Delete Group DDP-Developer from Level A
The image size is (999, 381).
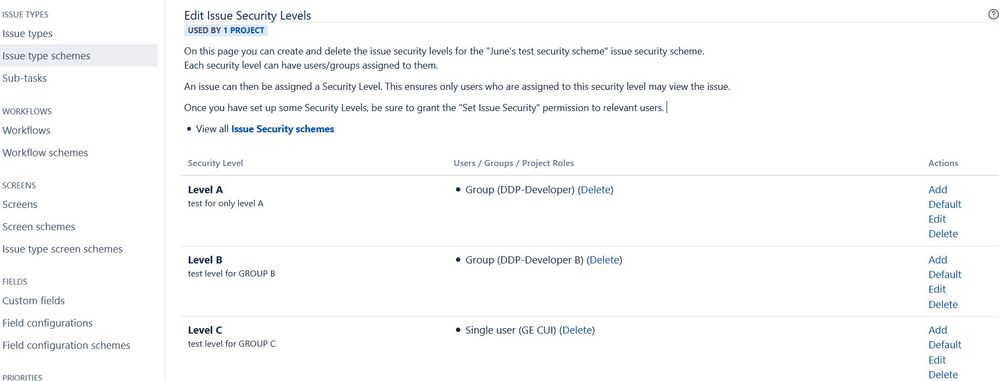[x=596, y=190]
